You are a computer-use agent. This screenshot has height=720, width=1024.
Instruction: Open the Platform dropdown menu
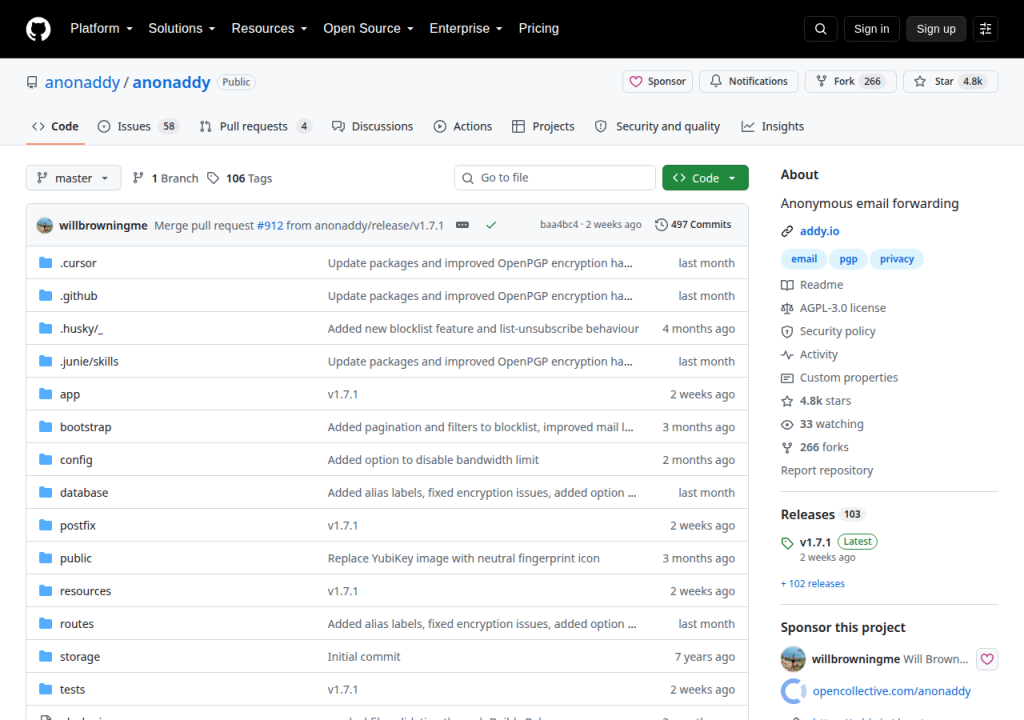(x=101, y=29)
